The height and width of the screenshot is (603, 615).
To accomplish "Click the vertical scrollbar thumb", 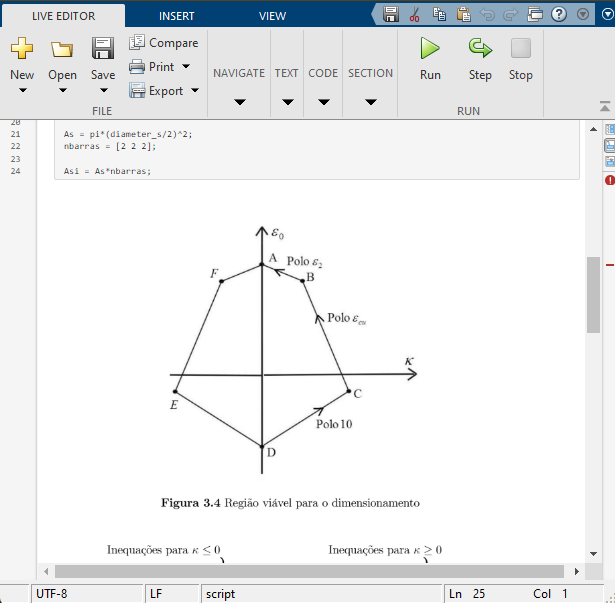I will coord(593,295).
